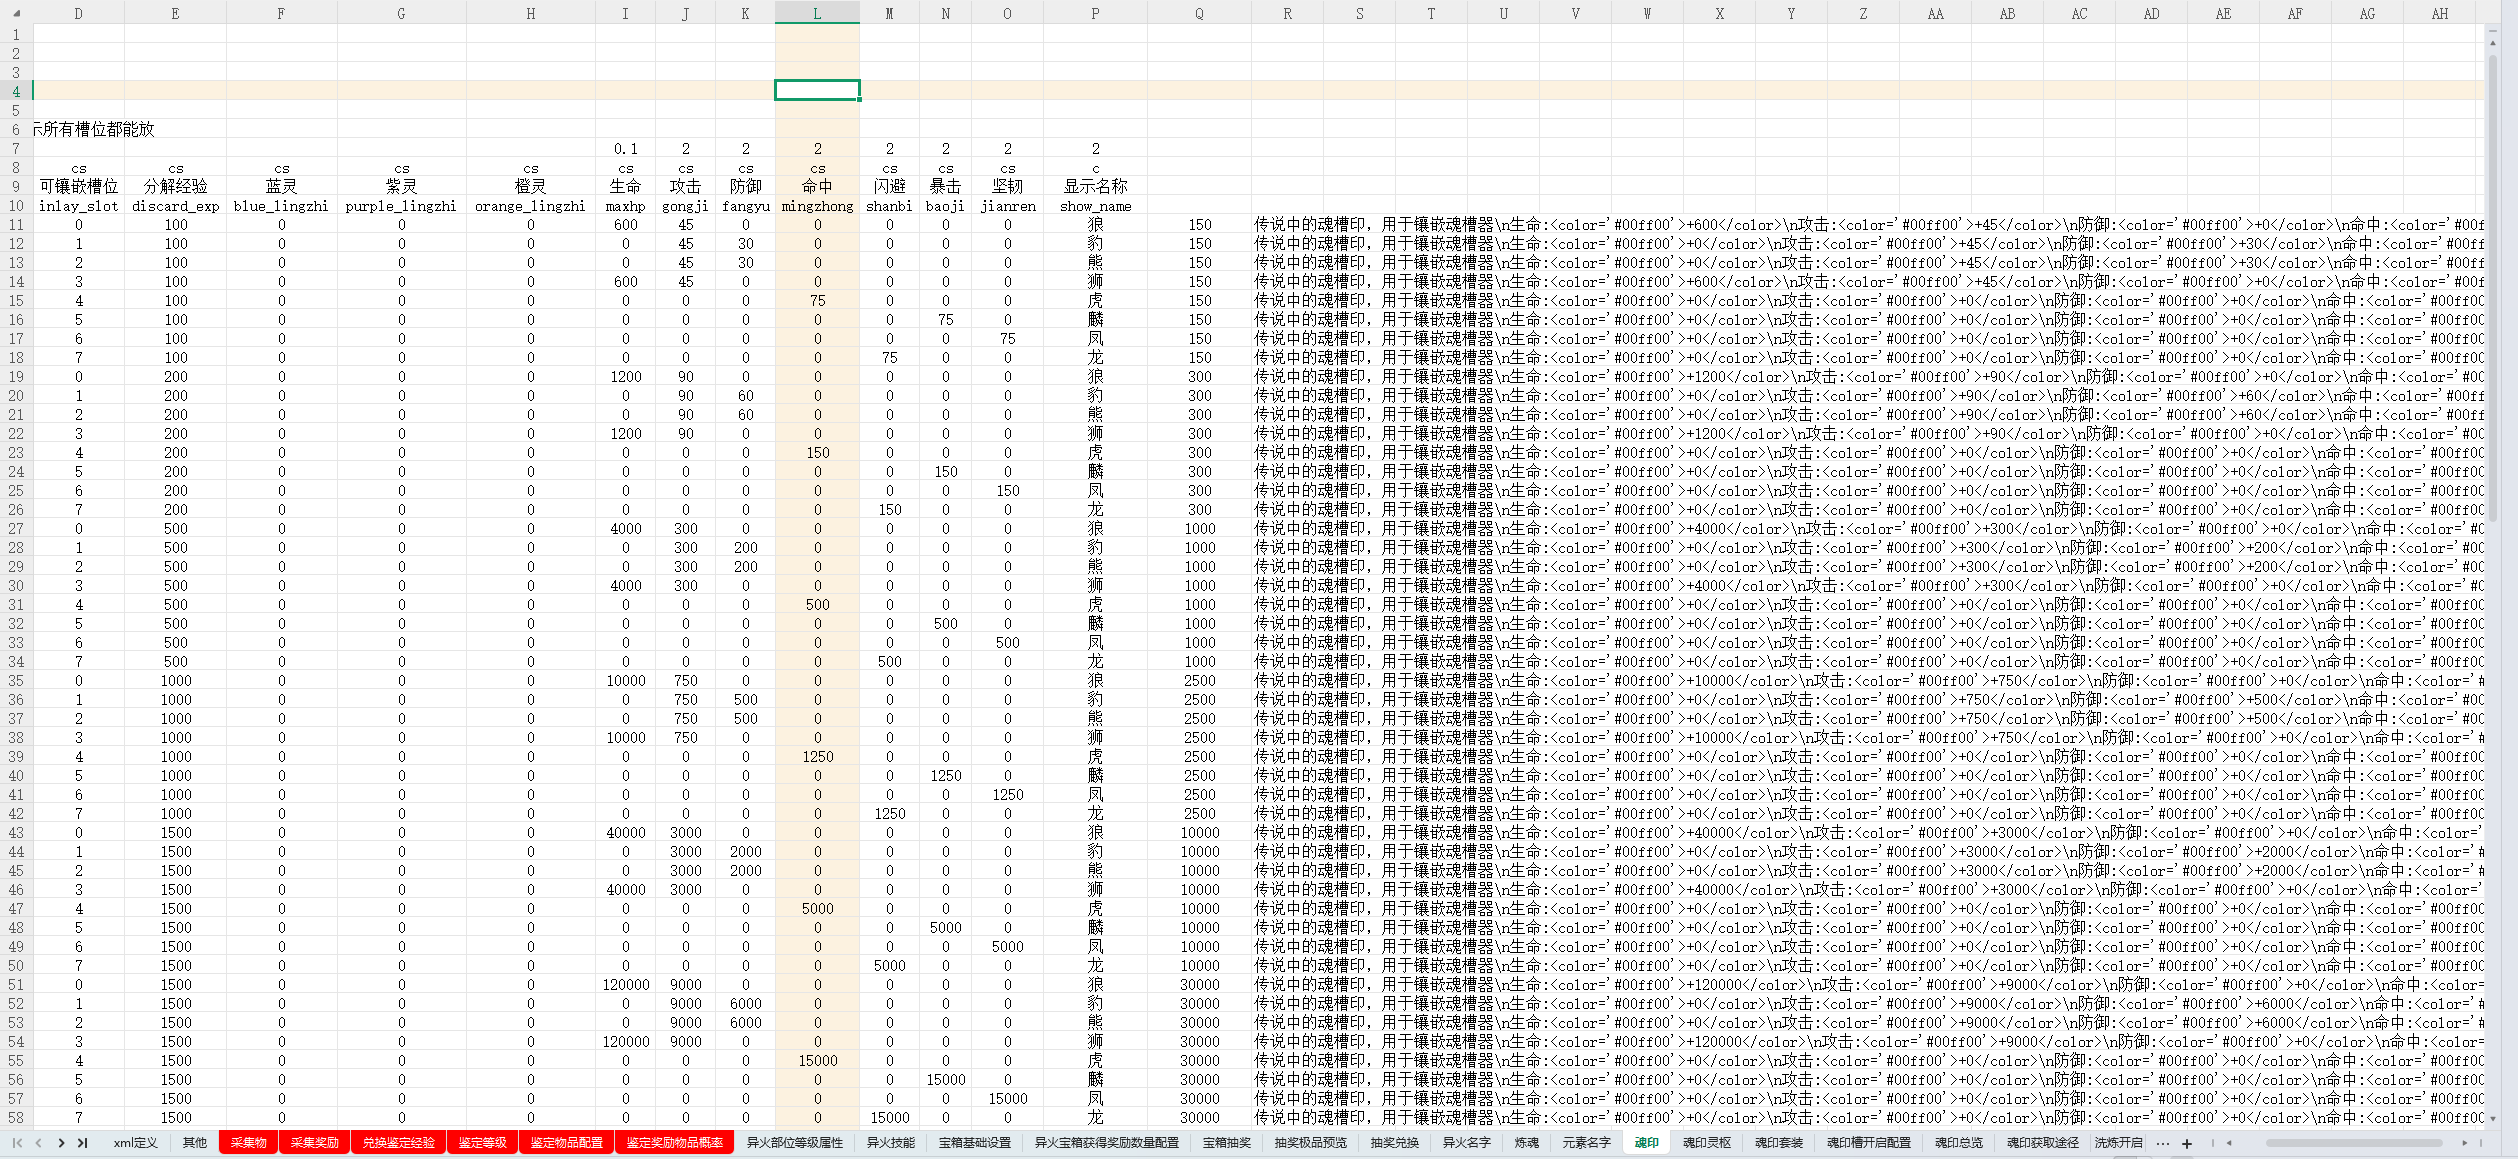
Task: Click horizontal scrollbar left arrow
Action: click(2229, 1143)
